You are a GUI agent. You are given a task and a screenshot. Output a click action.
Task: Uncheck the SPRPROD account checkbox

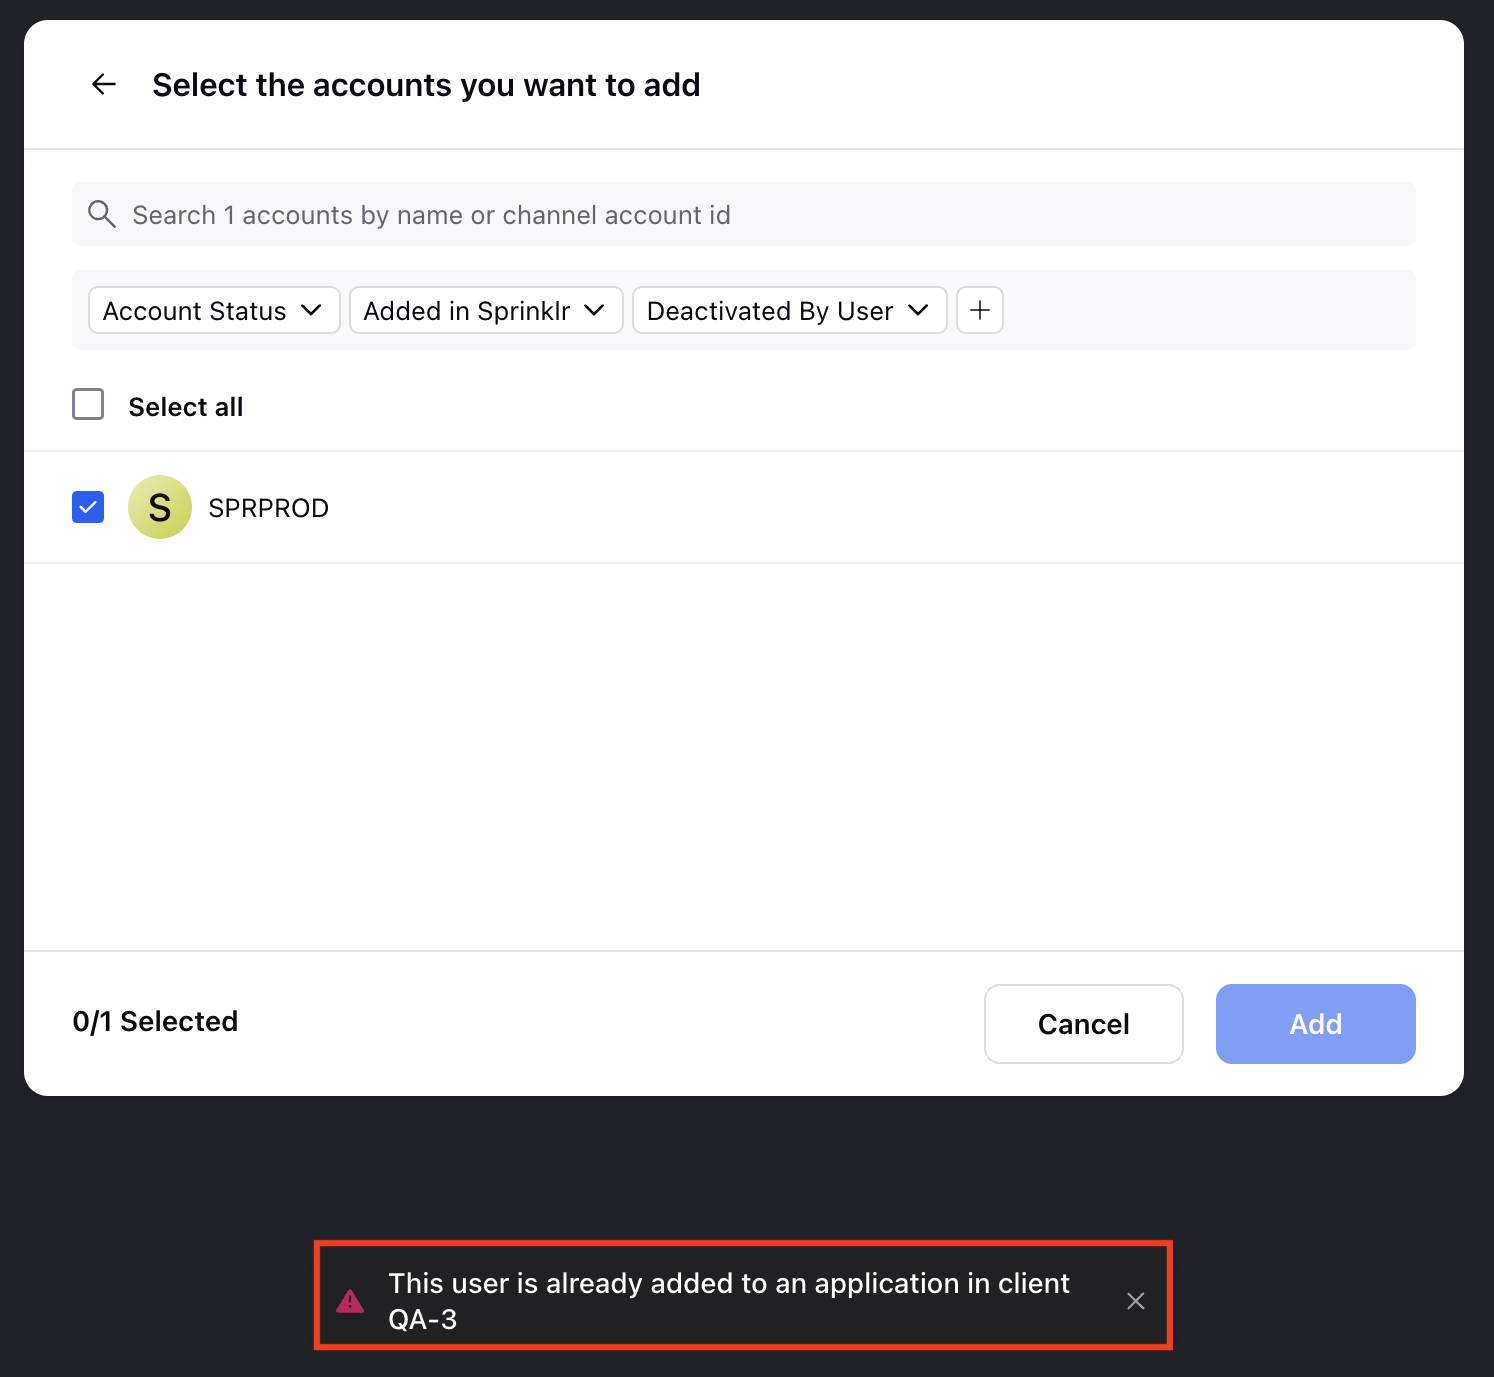[88, 507]
